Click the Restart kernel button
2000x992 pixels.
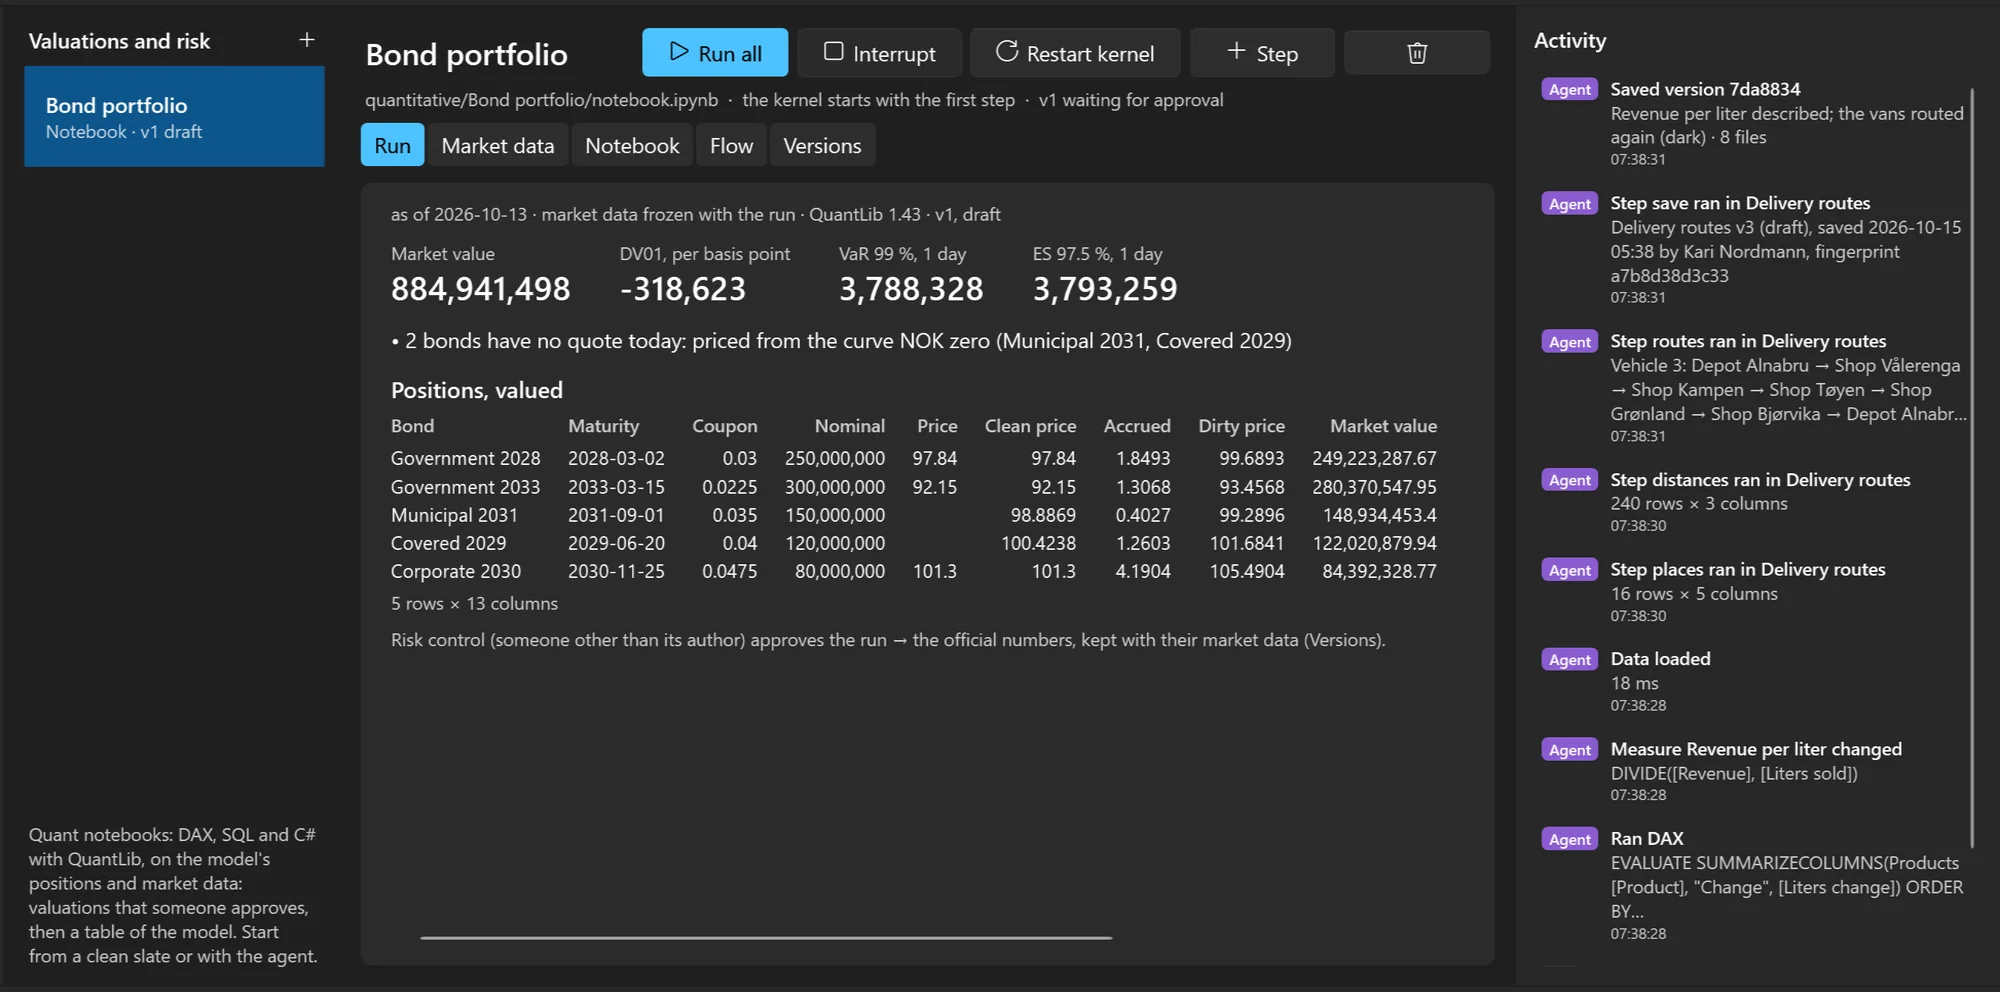[x=1075, y=53]
